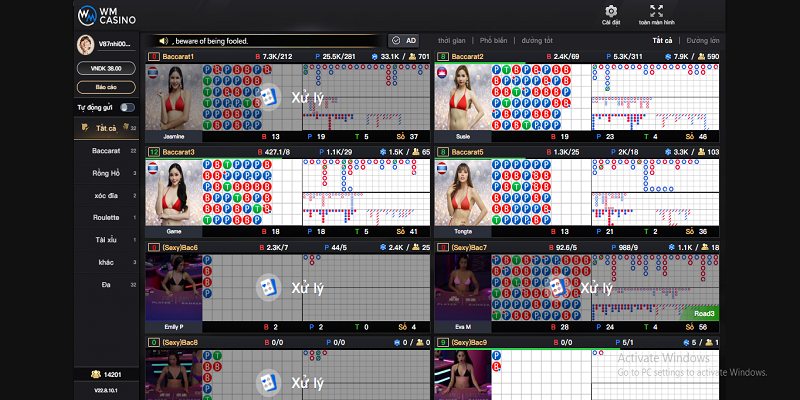Click the scrolling announcement text bar
This screenshot has height=400, width=800.
pyautogui.click(x=265, y=41)
